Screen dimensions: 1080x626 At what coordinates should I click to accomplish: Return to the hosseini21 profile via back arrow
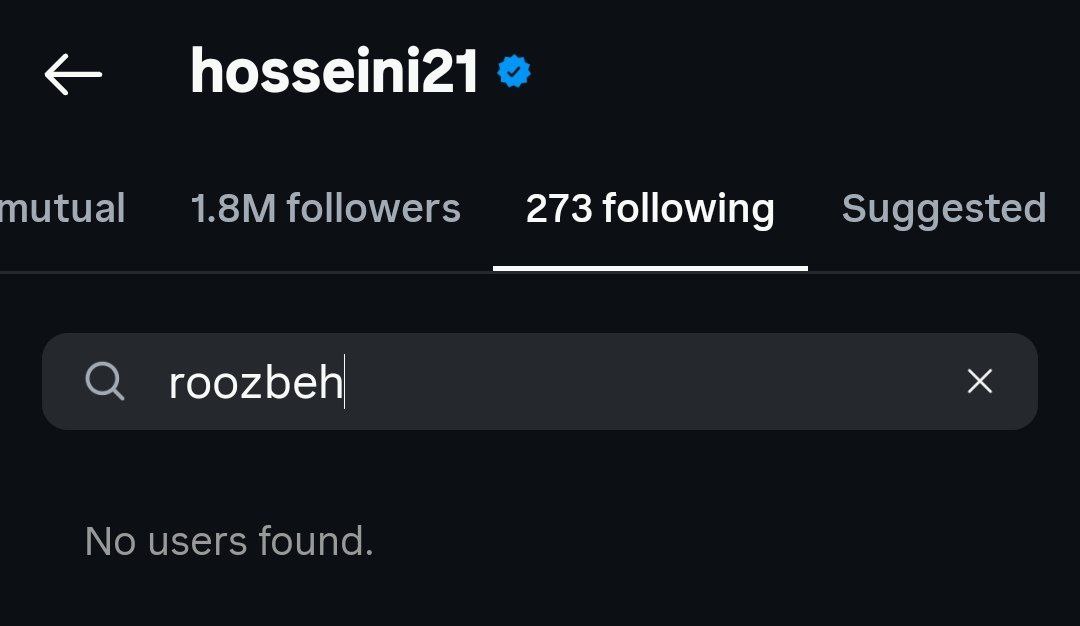[73, 74]
